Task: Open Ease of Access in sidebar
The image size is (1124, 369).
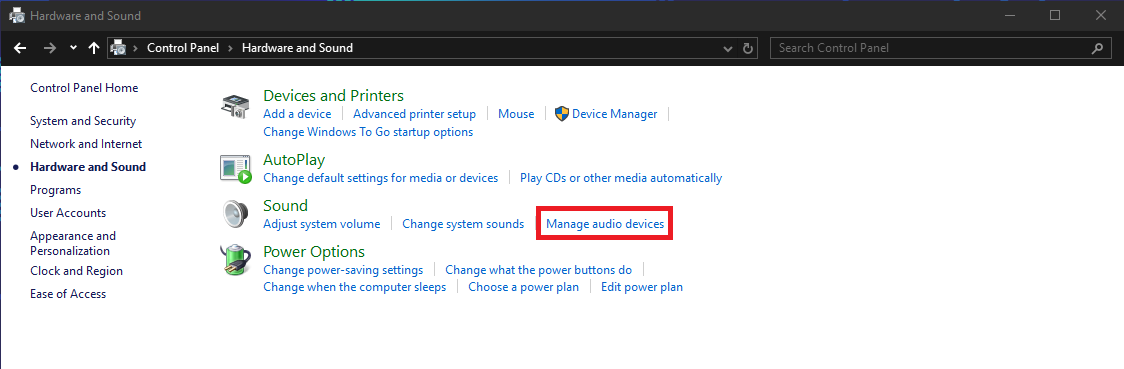Action: point(68,294)
